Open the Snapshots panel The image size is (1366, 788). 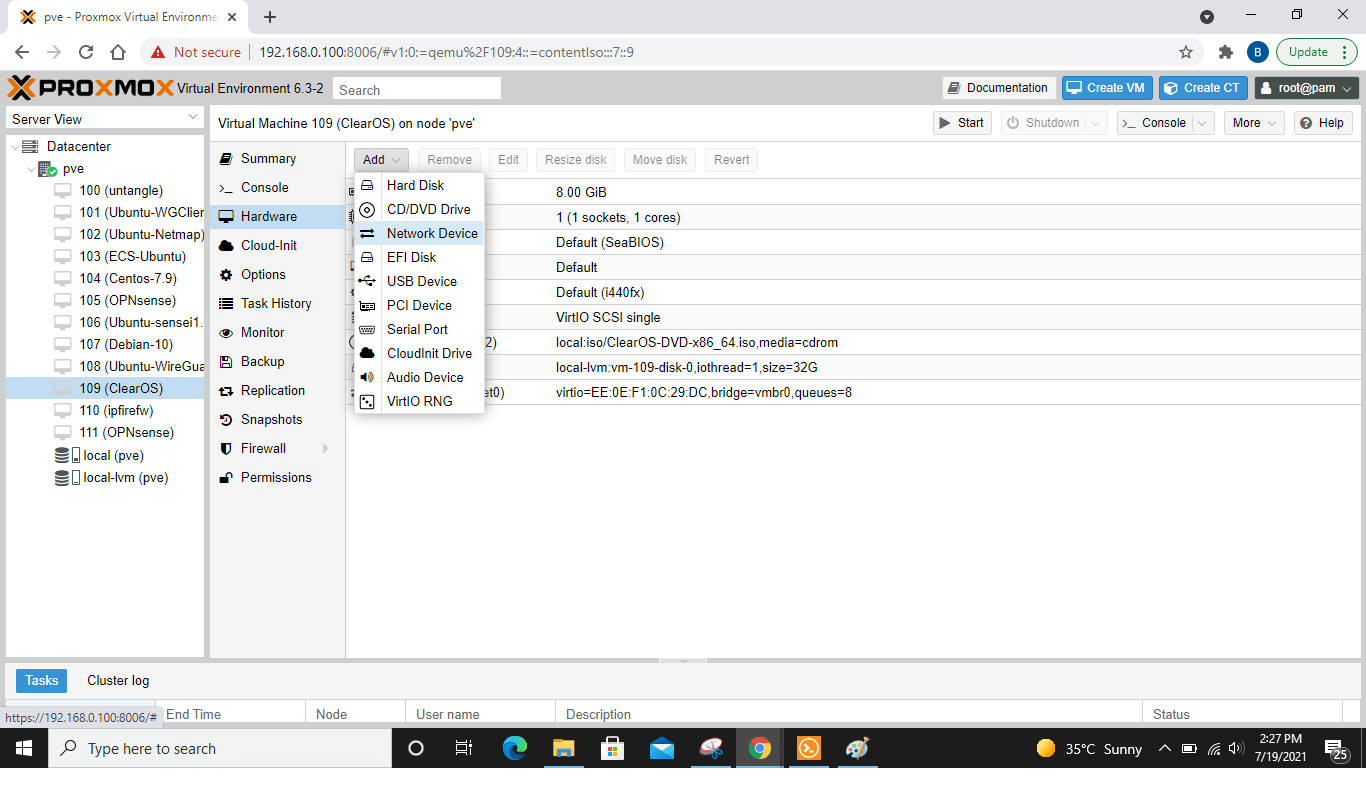tap(273, 419)
